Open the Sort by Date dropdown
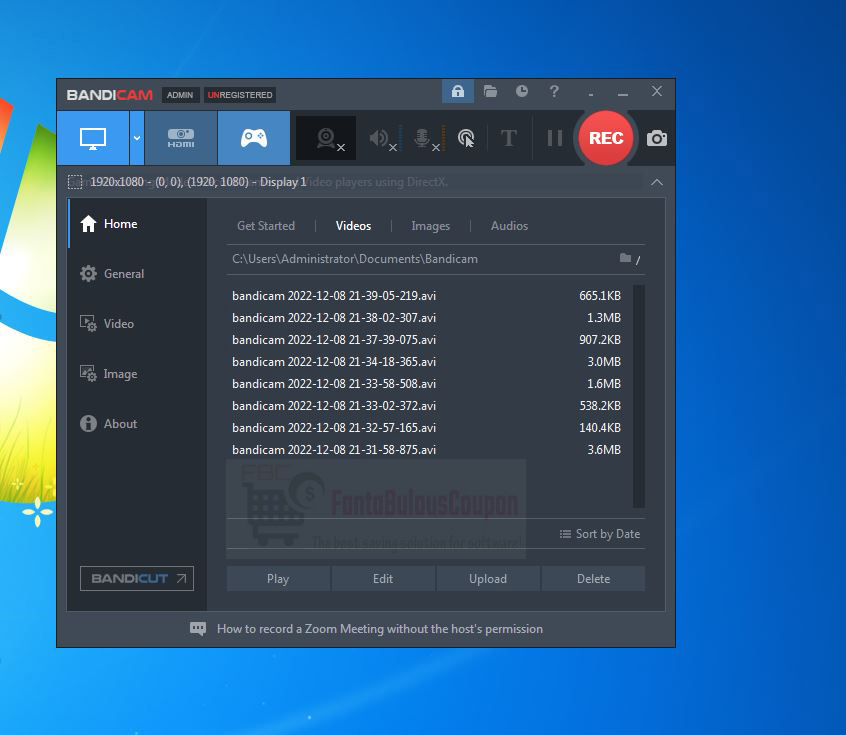The image size is (846, 735). pyautogui.click(x=600, y=534)
